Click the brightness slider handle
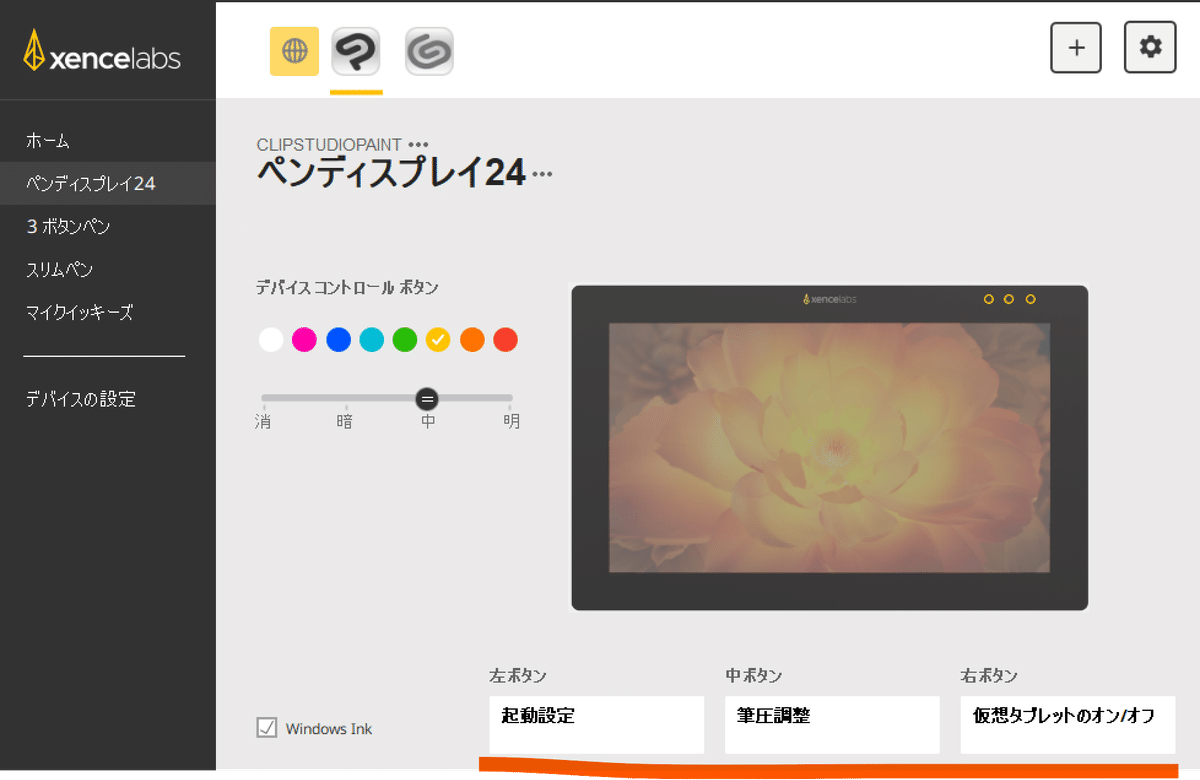This screenshot has width=1200, height=780. coord(427,398)
